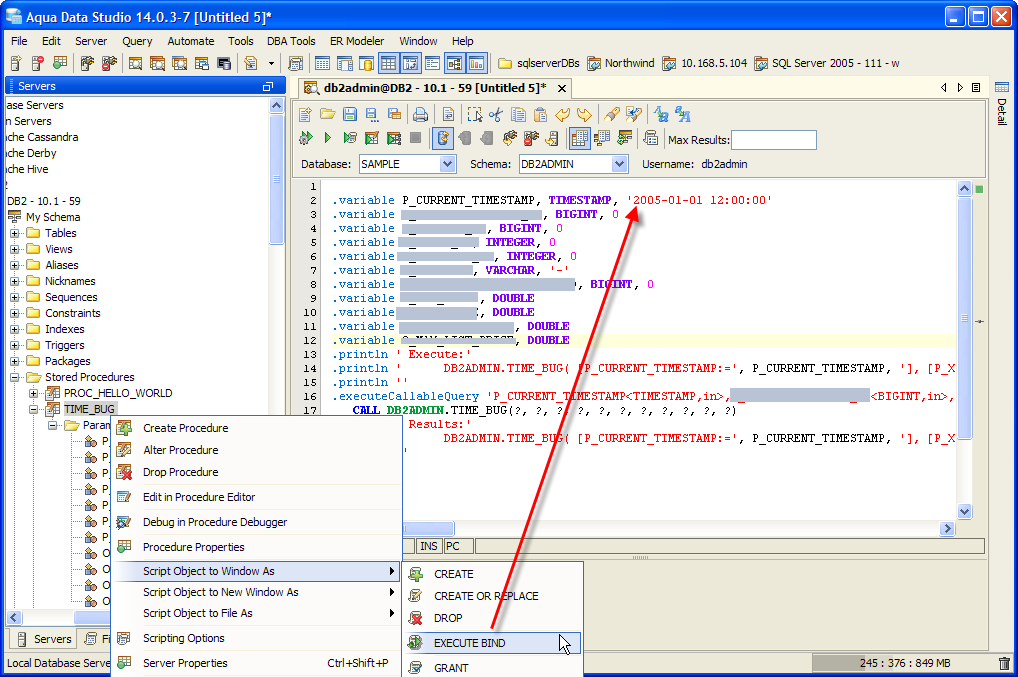Choose GRANT from the submenu
This screenshot has width=1018, height=677.
[492, 667]
